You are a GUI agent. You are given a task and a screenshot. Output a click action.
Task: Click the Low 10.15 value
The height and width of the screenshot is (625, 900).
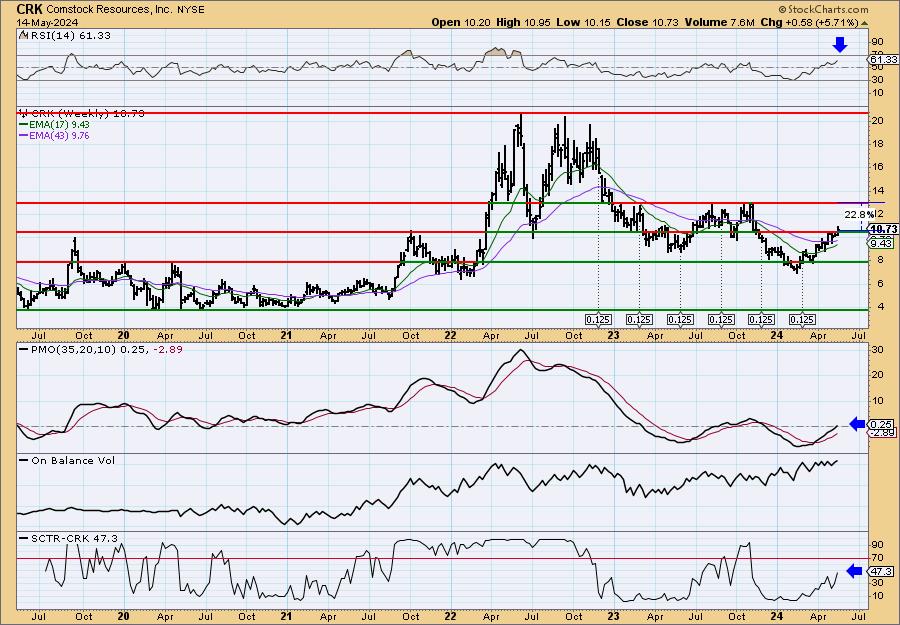584,22
